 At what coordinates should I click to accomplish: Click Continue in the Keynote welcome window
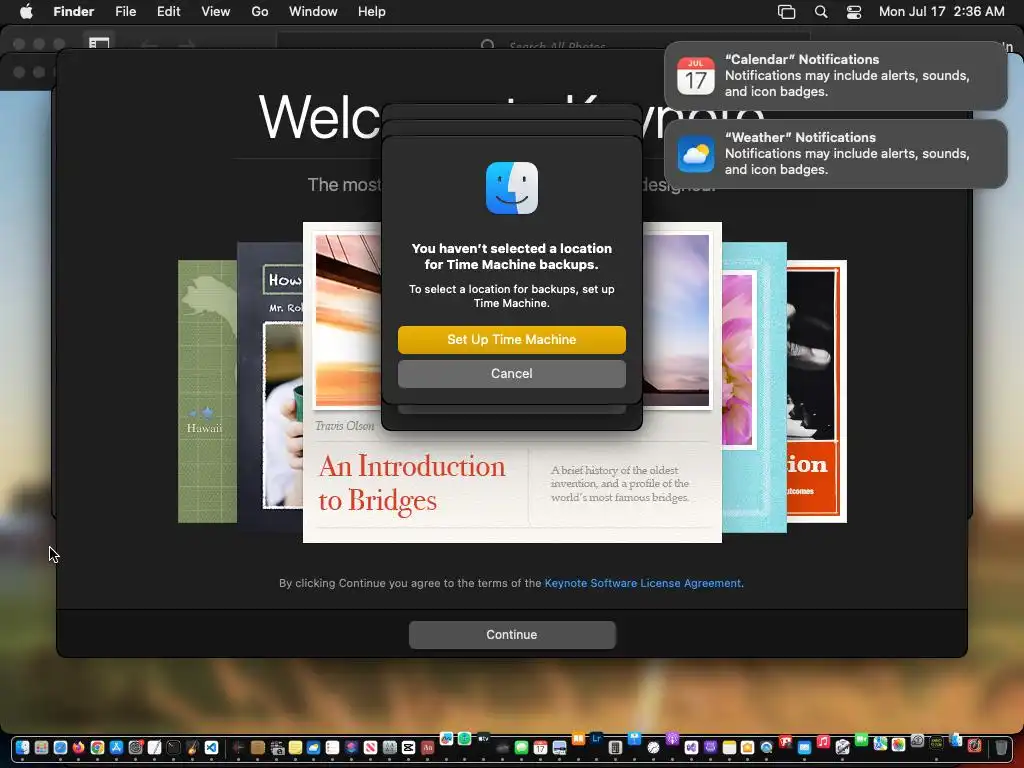click(x=511, y=635)
